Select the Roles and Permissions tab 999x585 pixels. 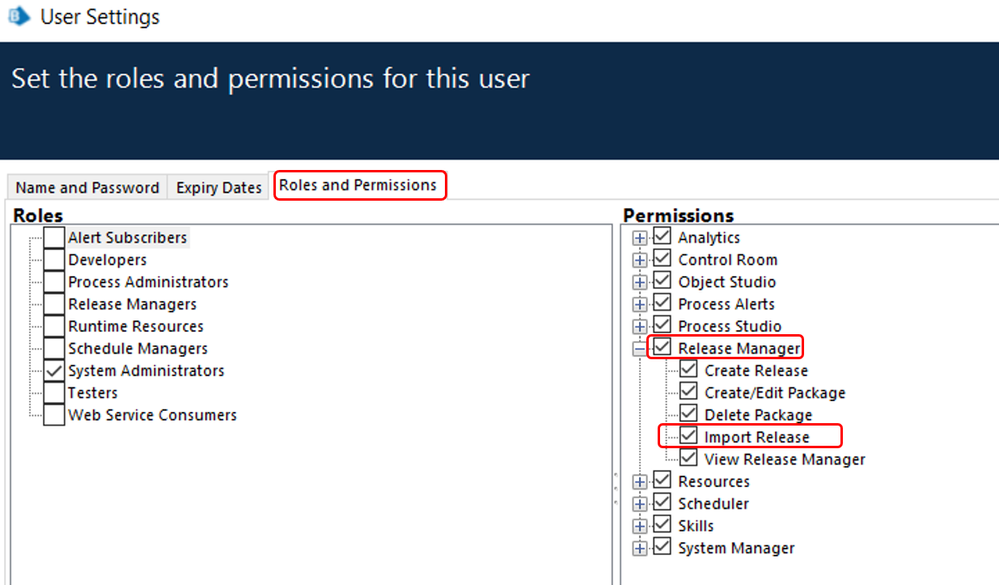tap(358, 185)
